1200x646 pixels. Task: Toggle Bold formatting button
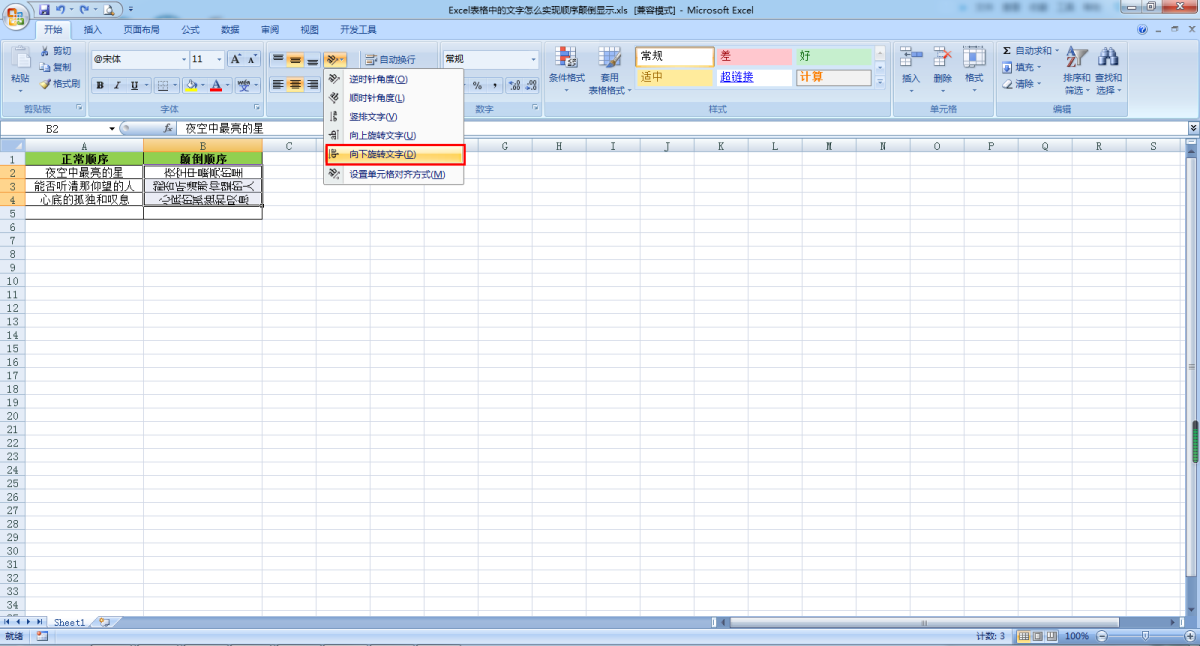point(100,85)
